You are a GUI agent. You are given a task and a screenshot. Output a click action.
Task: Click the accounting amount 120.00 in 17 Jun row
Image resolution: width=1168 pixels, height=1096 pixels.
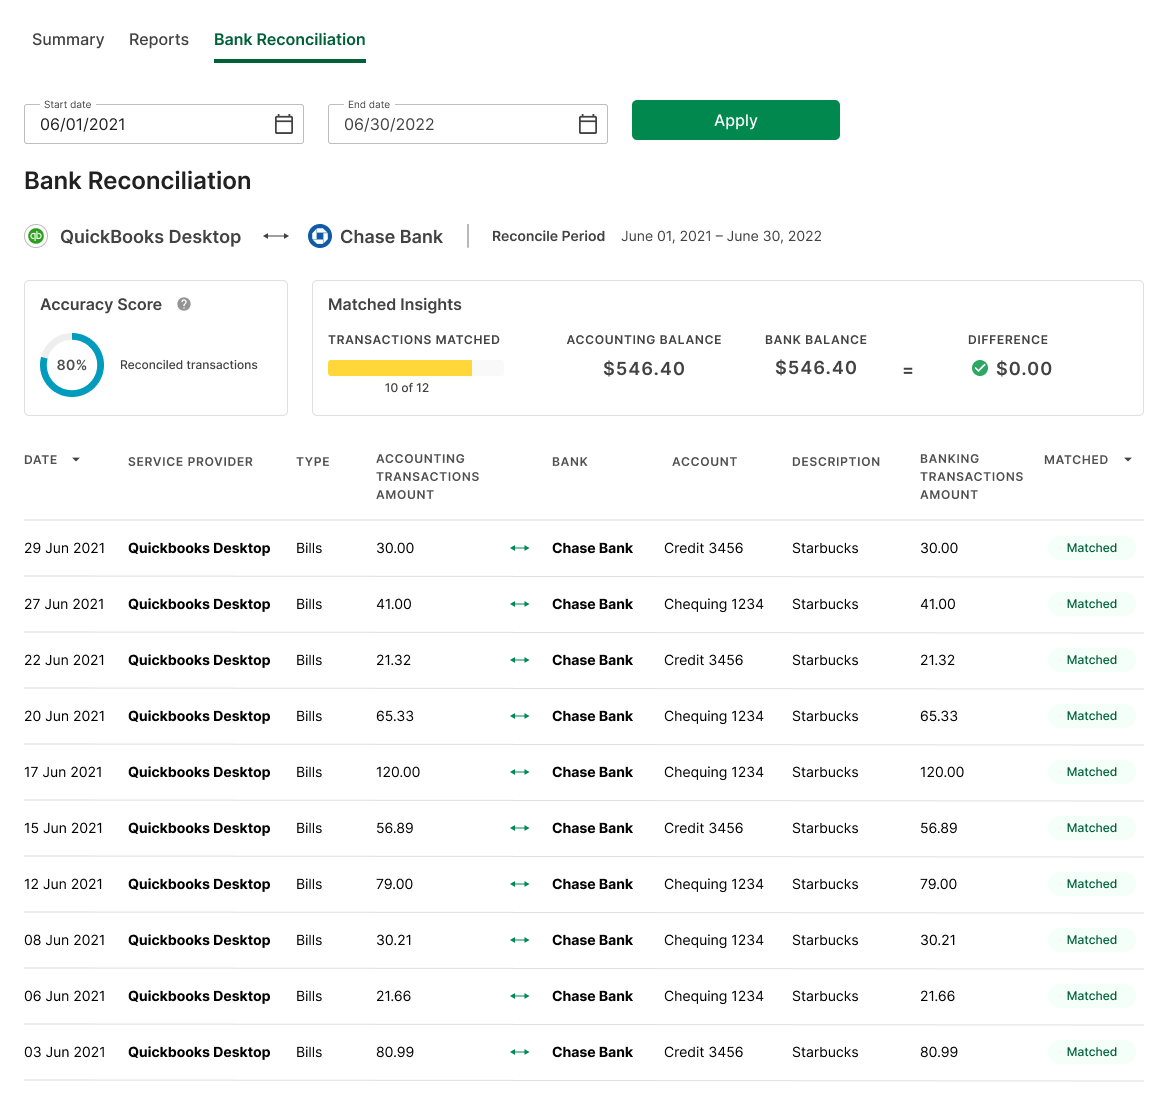(x=398, y=772)
